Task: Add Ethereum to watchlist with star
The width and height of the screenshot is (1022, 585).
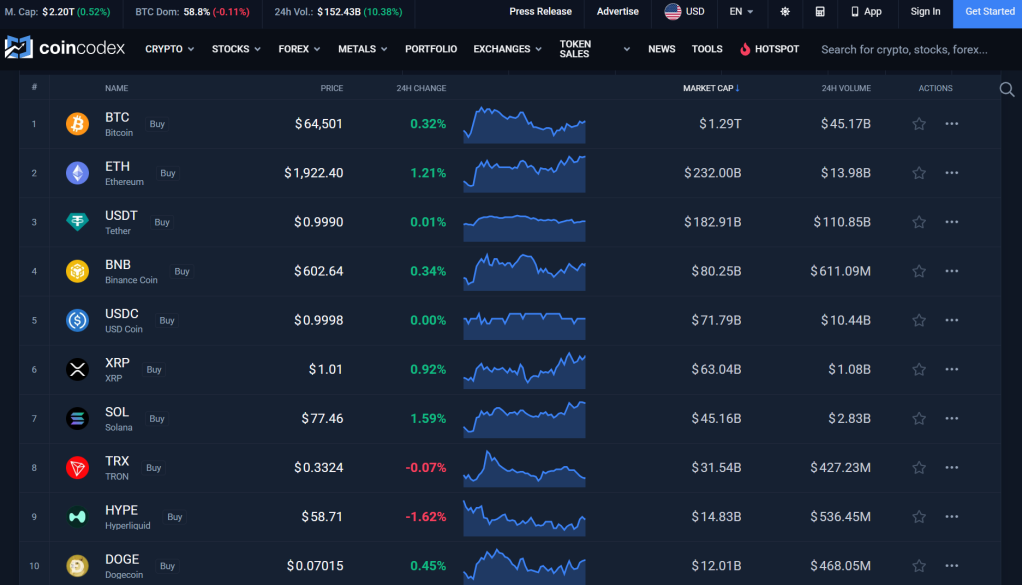Action: (919, 173)
